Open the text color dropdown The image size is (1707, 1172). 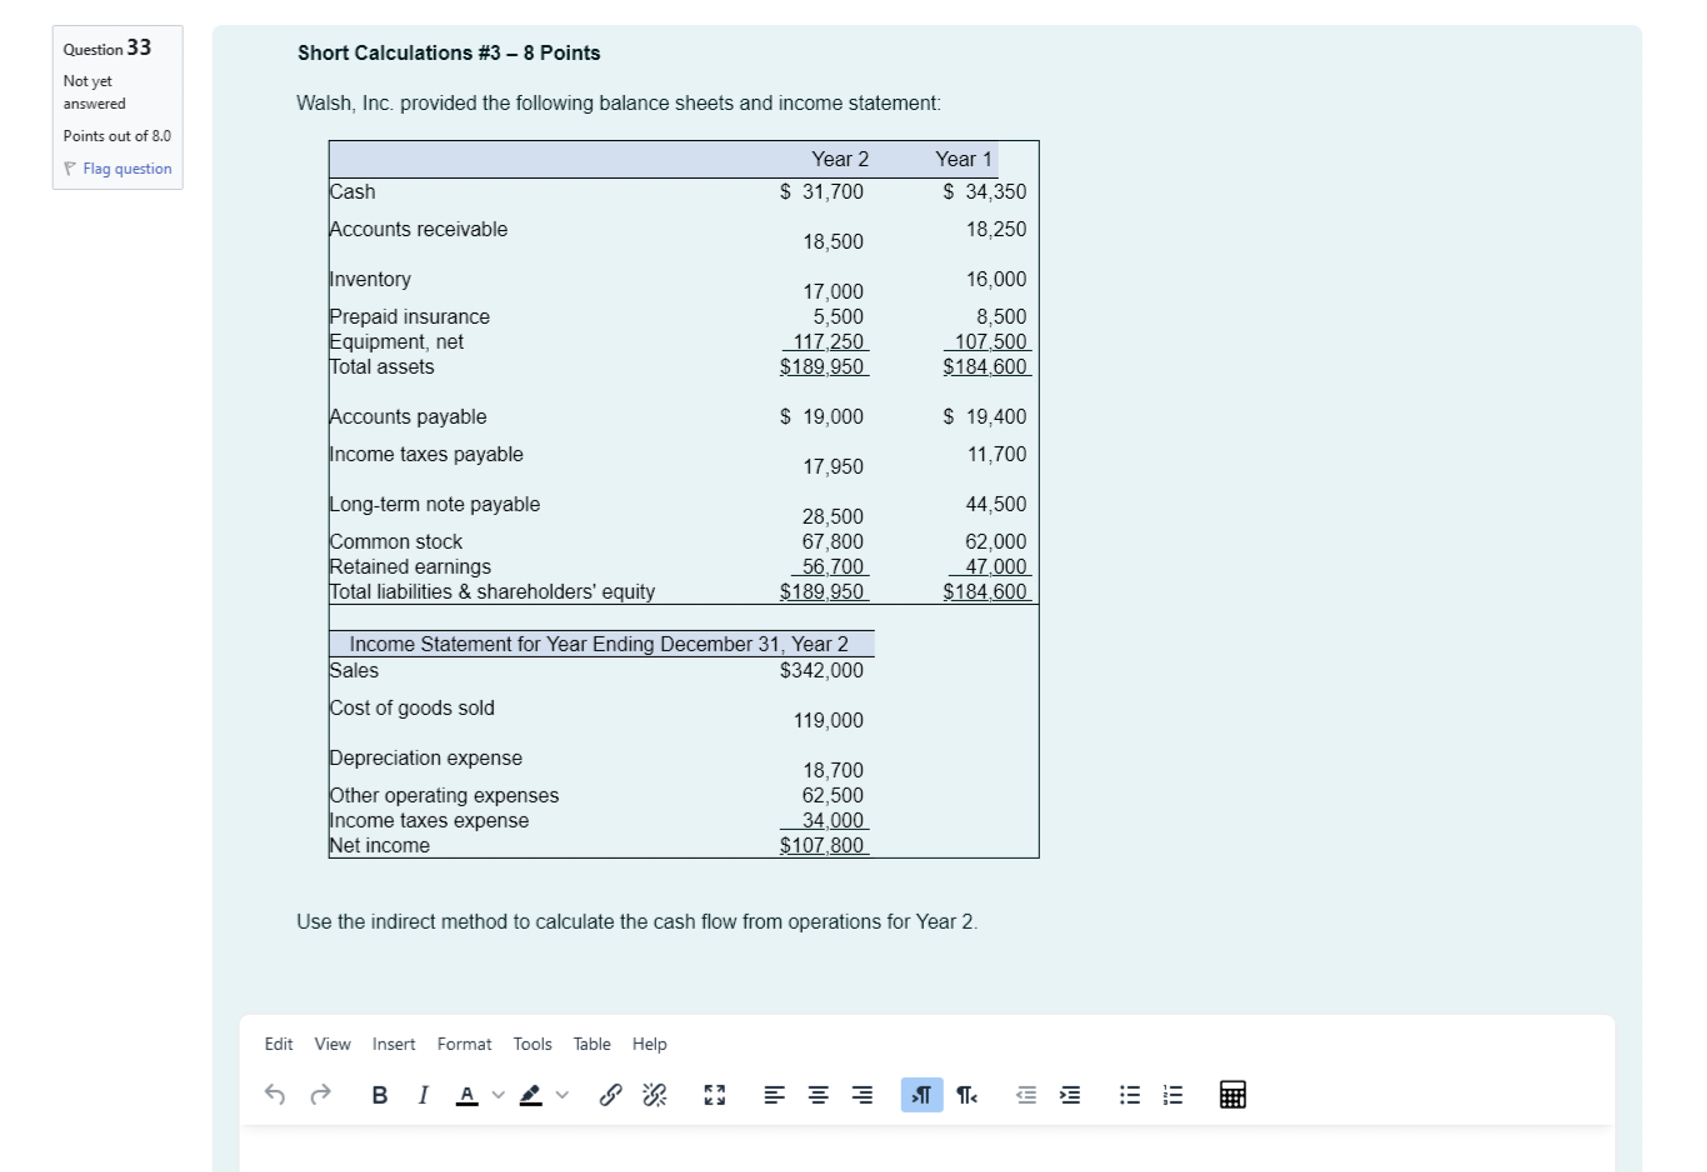[496, 1095]
